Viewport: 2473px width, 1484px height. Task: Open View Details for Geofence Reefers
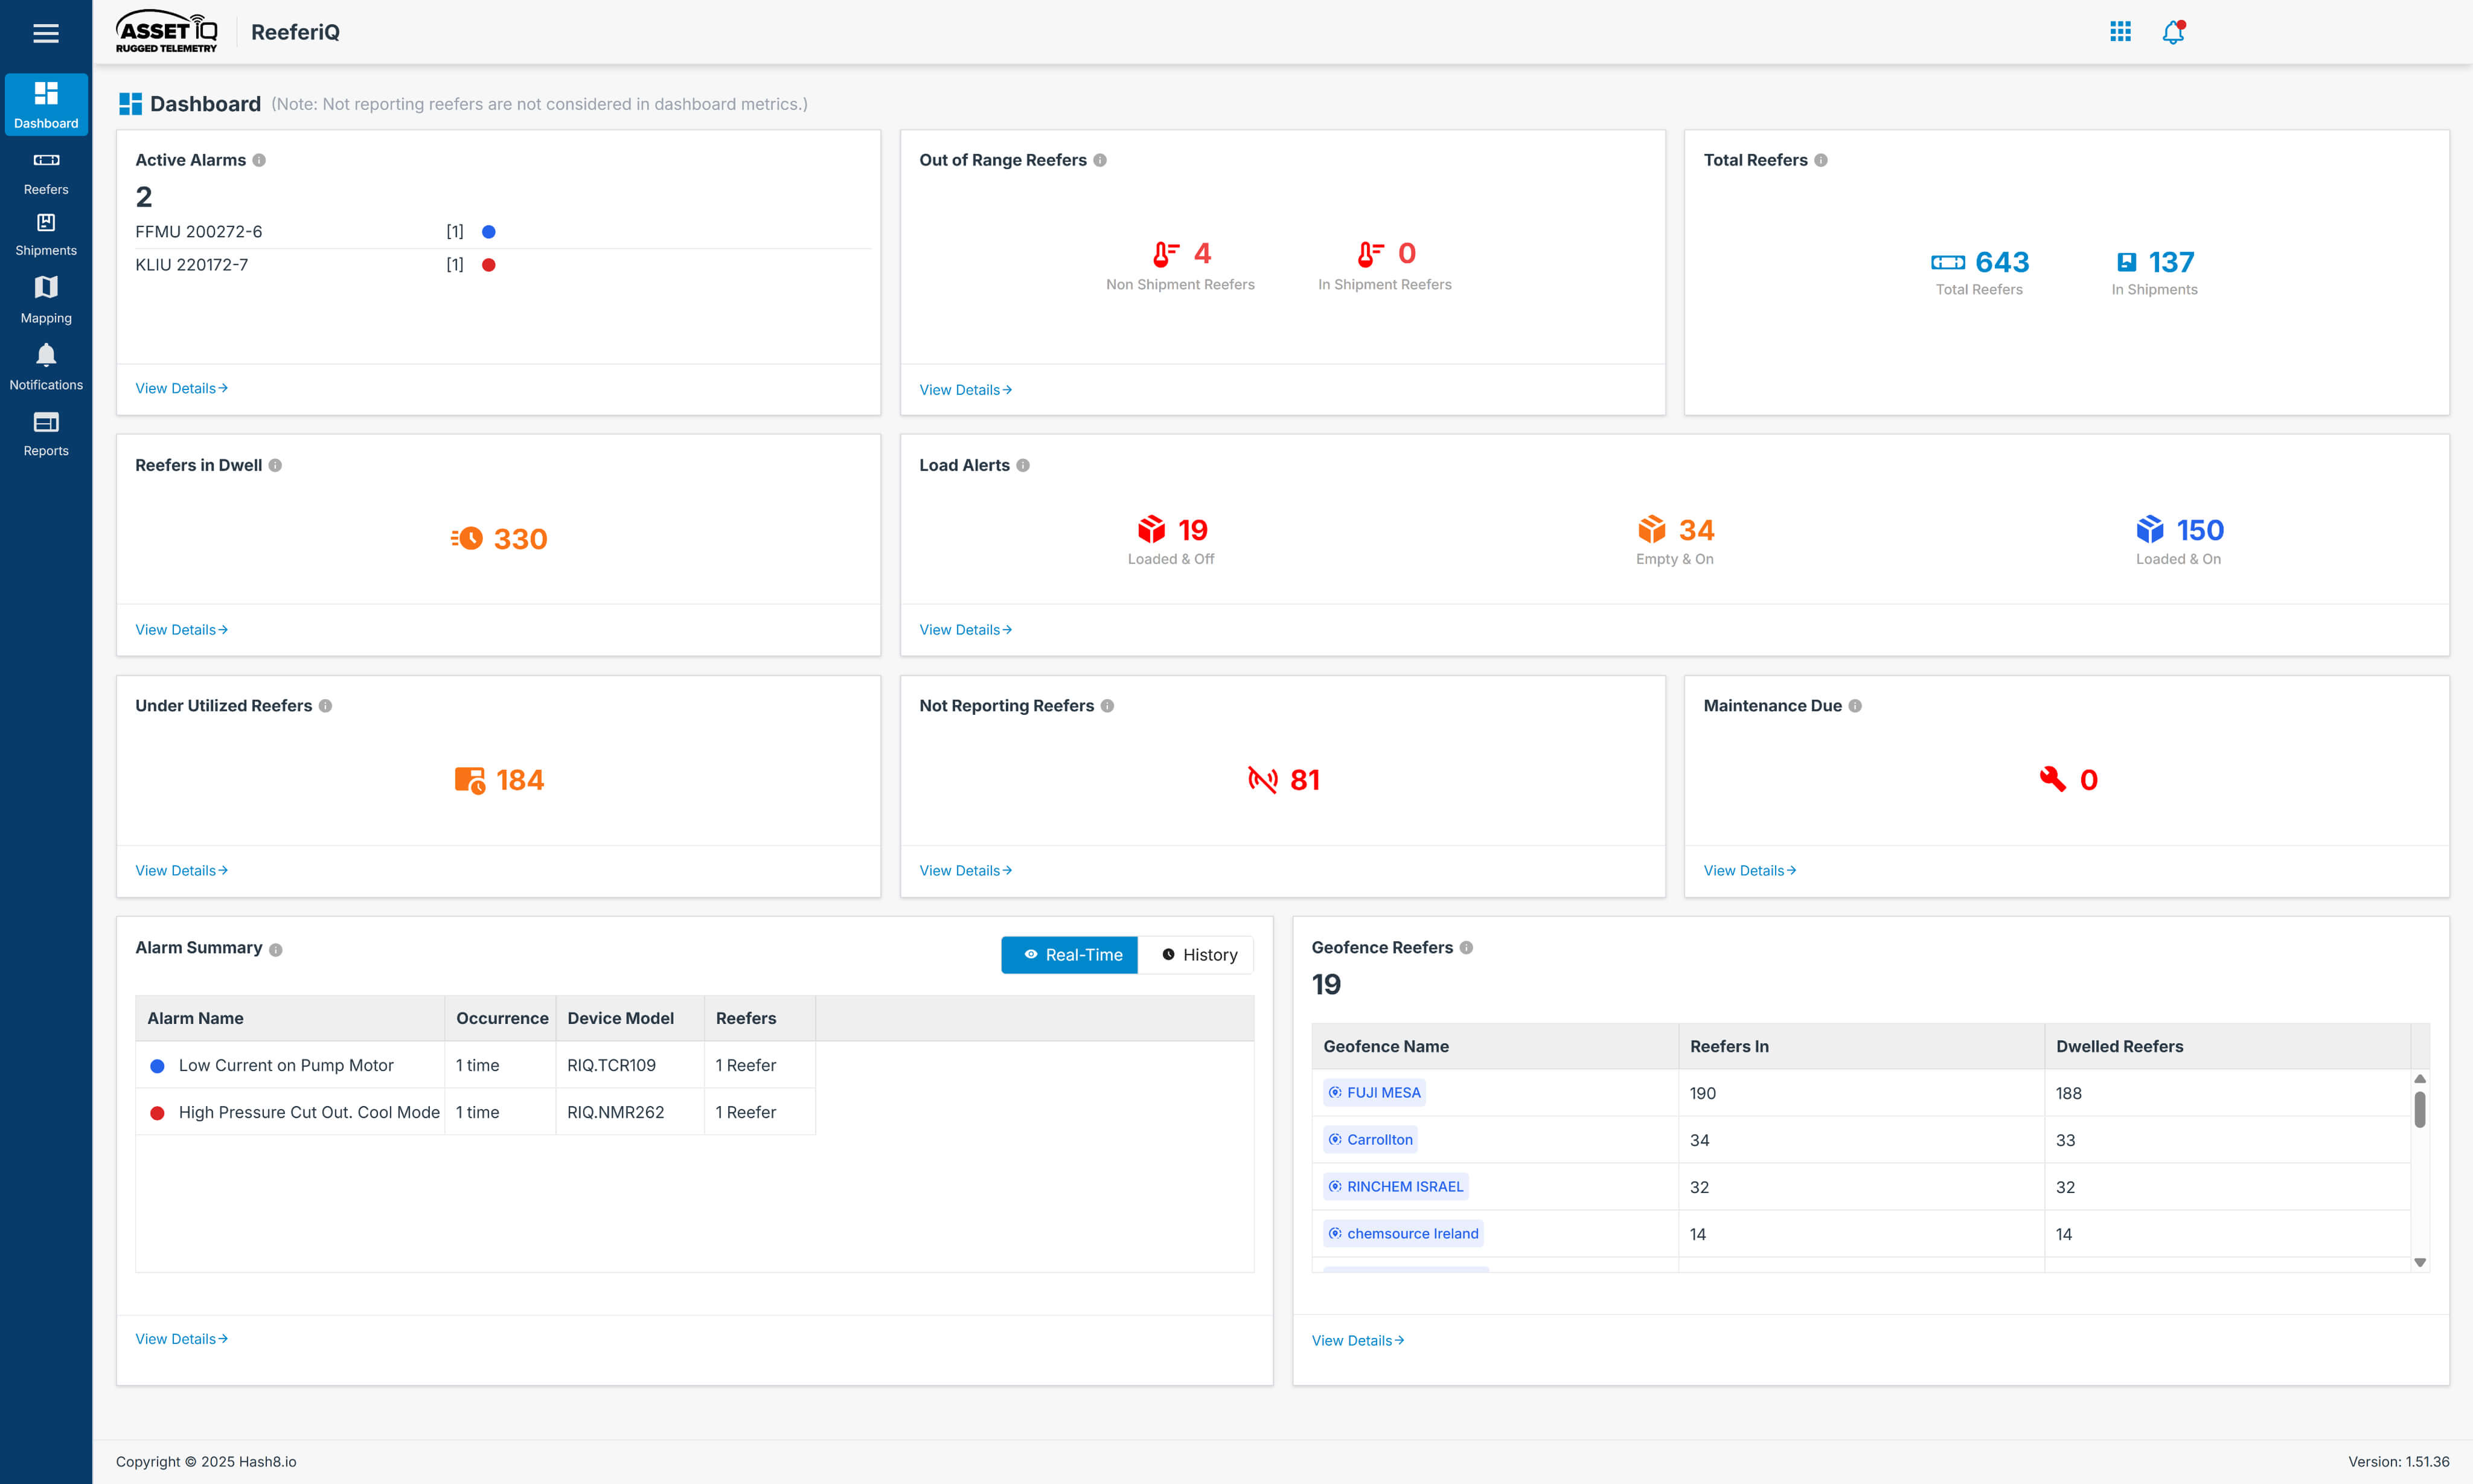pyautogui.click(x=1357, y=1341)
